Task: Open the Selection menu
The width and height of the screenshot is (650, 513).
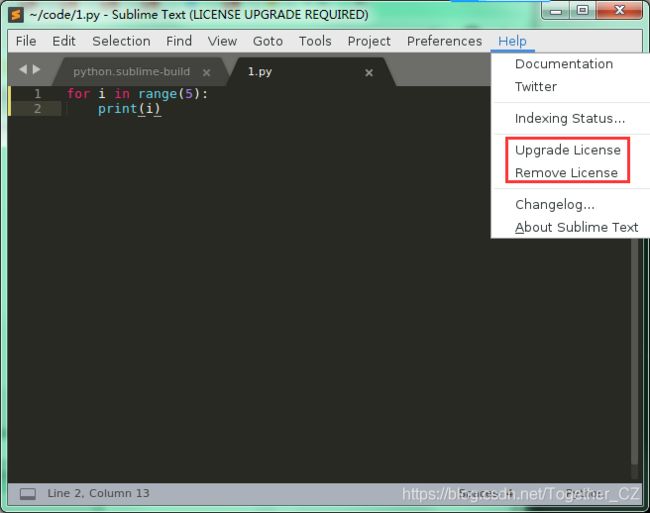Action: pos(121,41)
